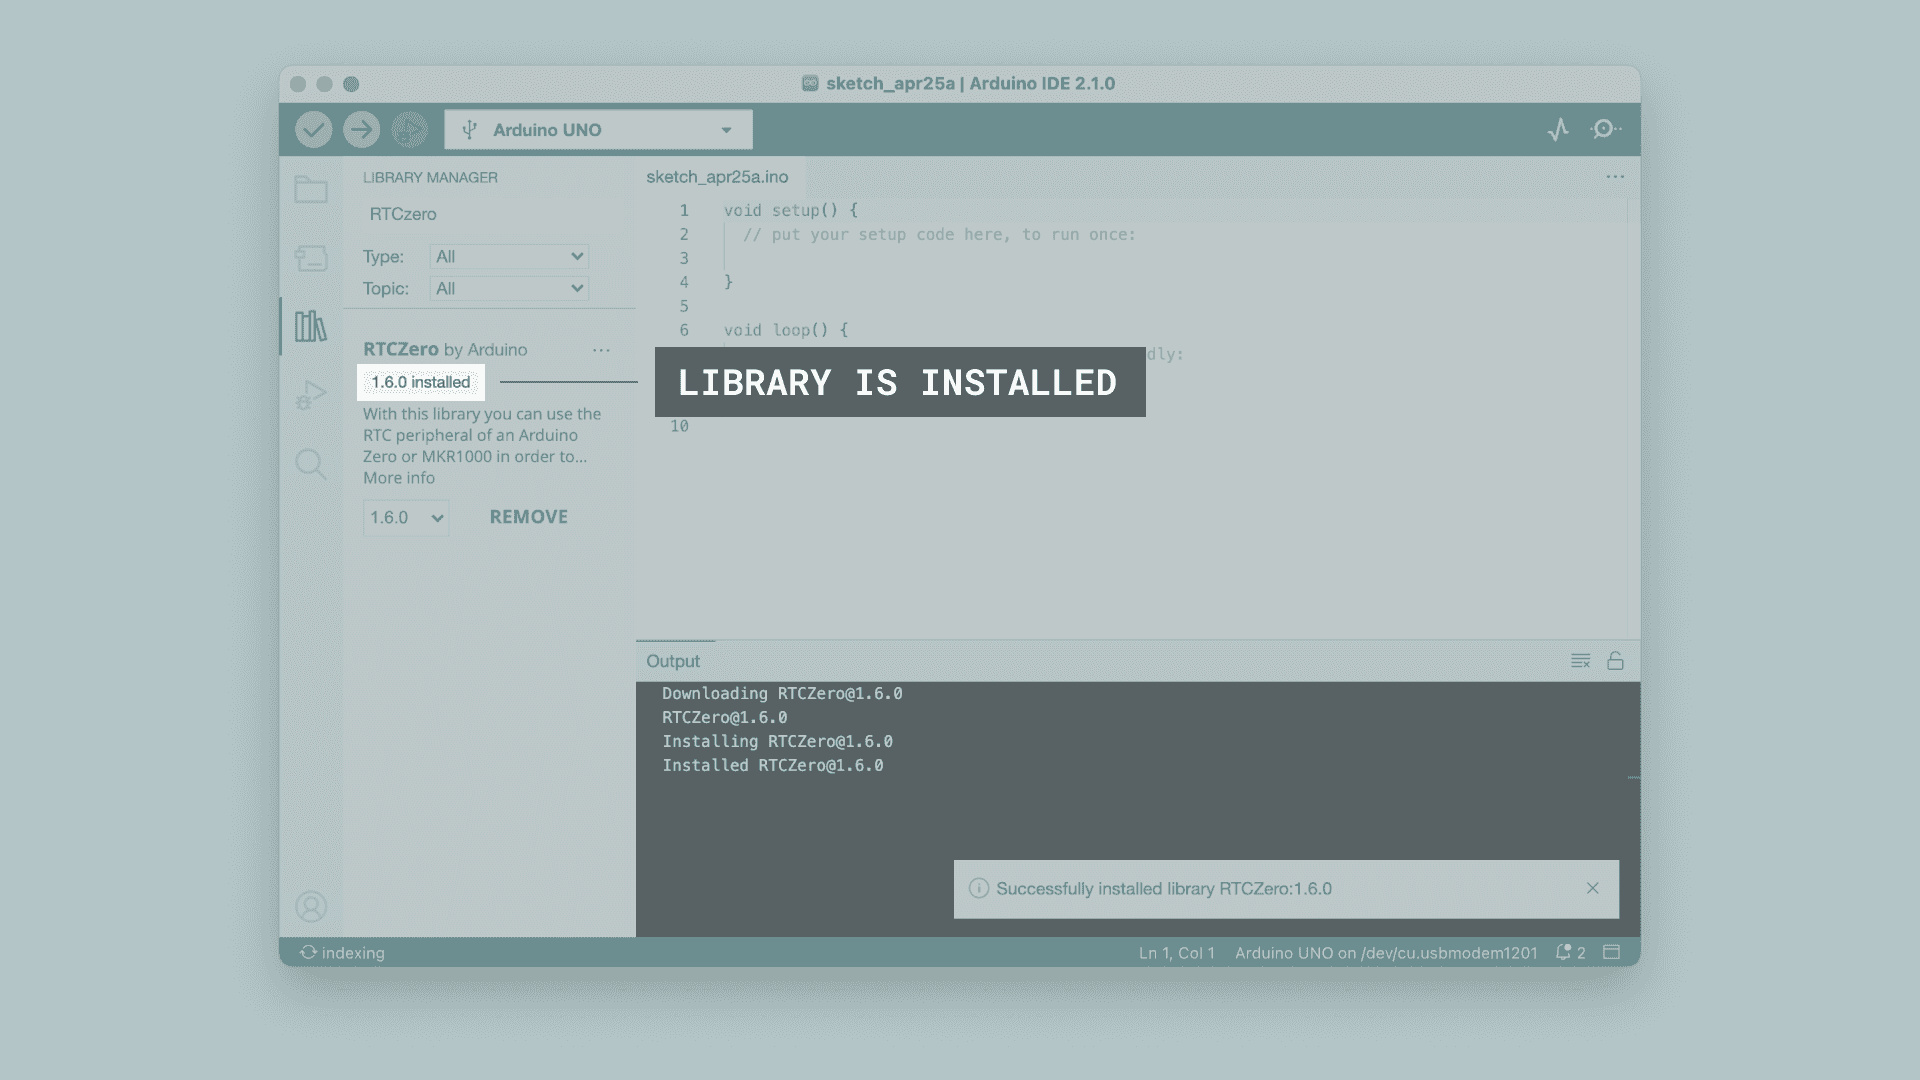Toggle the output scroll lock icon

pos(1615,661)
